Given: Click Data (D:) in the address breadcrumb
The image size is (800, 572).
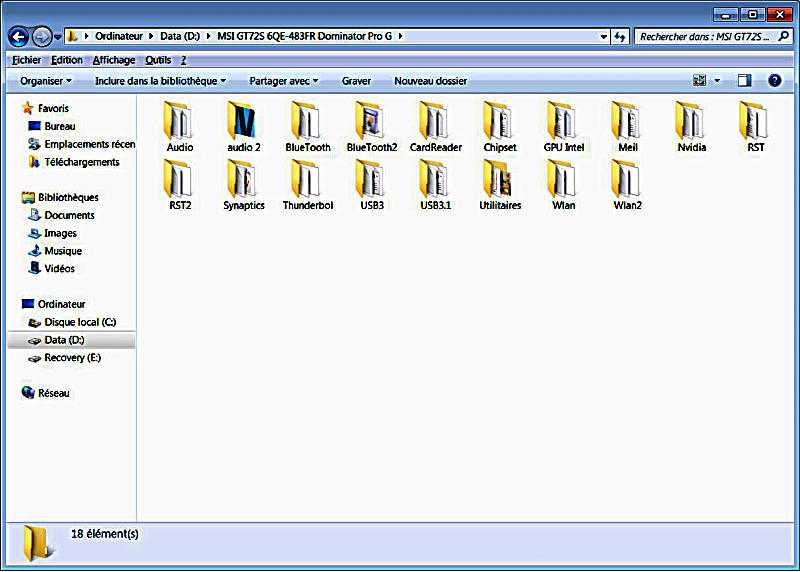Looking at the screenshot, I should (x=180, y=36).
